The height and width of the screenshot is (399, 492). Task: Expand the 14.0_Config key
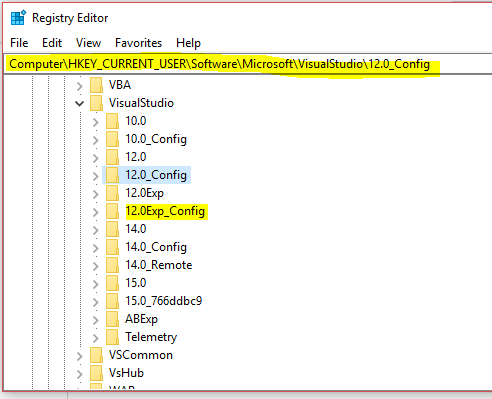tap(96, 248)
